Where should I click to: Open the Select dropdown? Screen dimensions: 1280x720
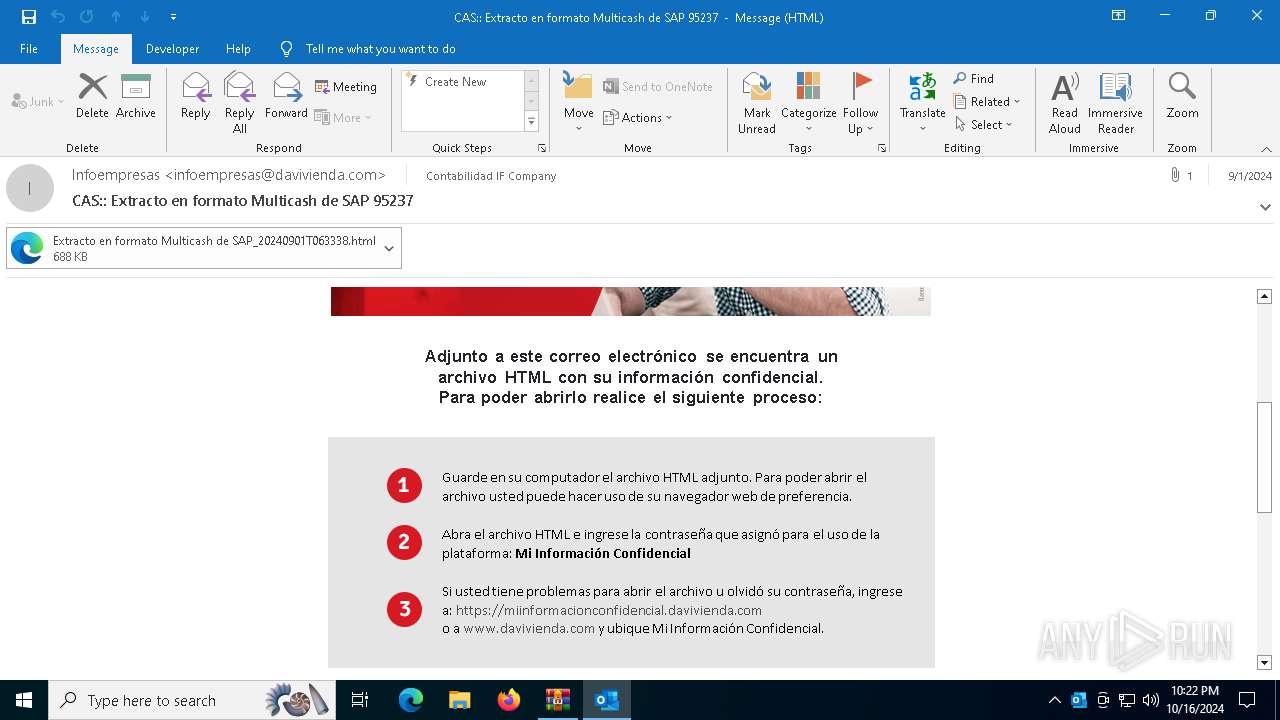tap(983, 124)
